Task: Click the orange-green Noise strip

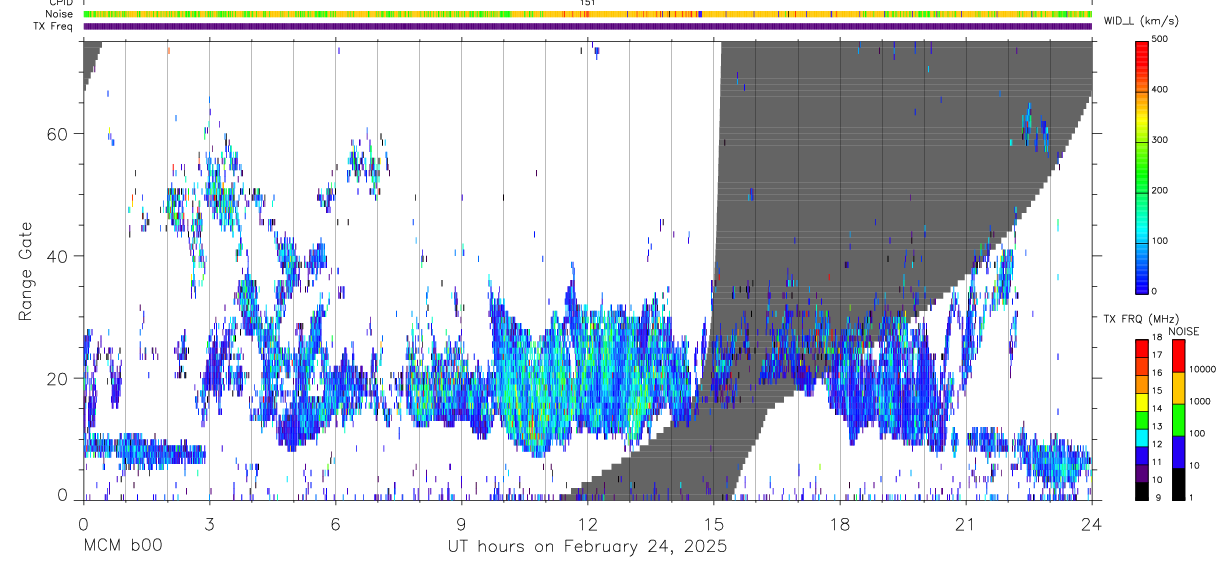Action: [587, 14]
